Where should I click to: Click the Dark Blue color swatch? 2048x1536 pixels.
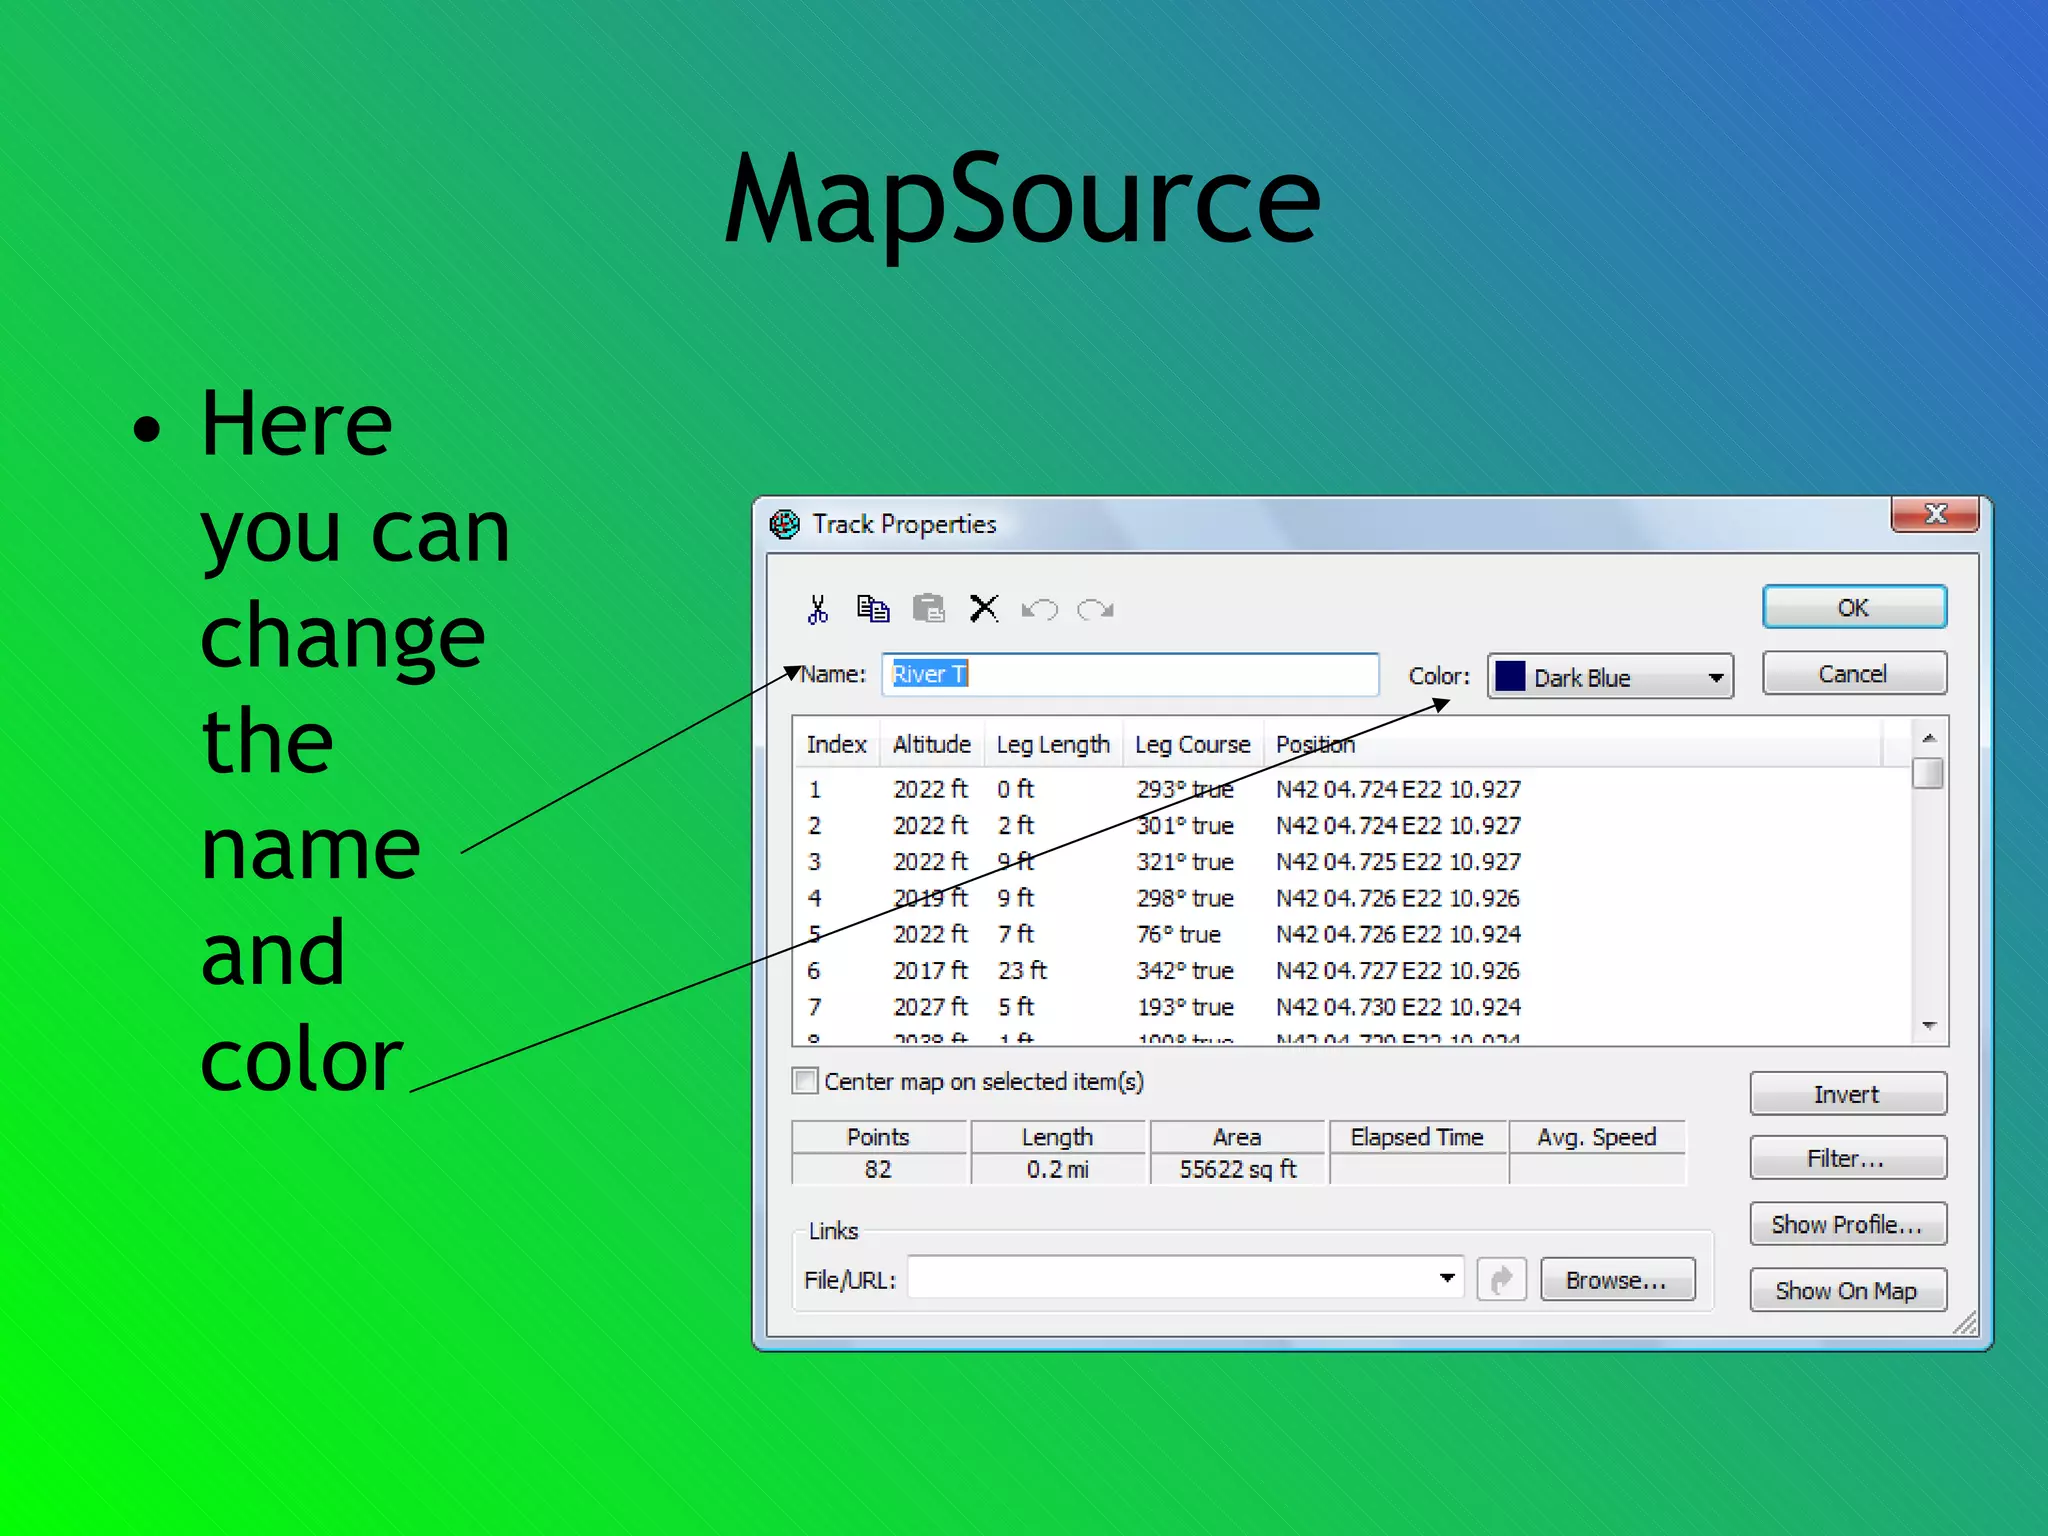(x=1510, y=677)
